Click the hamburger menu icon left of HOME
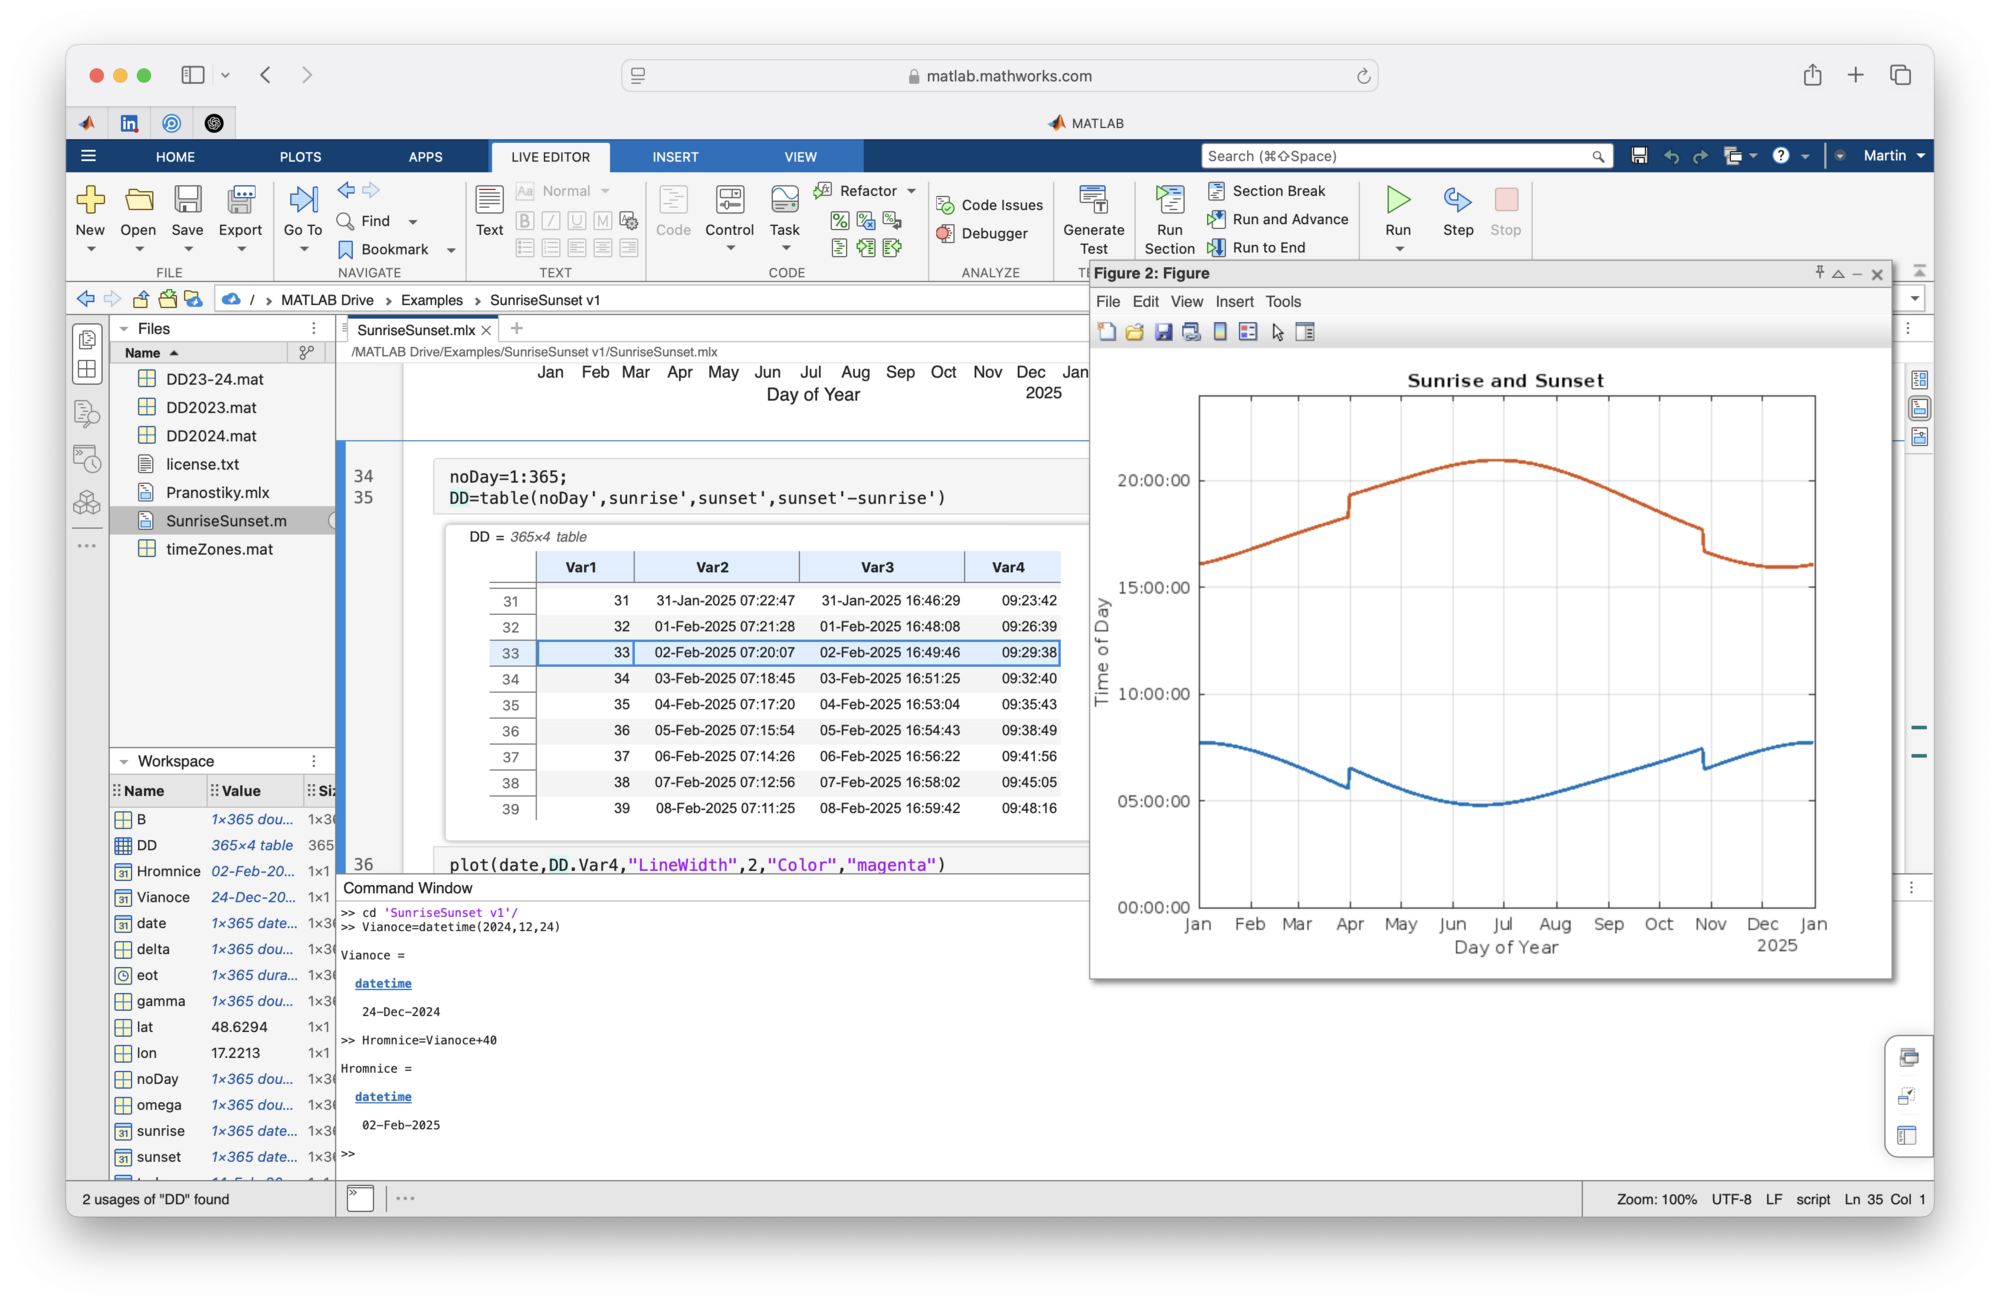The image size is (2000, 1304). tap(88, 156)
